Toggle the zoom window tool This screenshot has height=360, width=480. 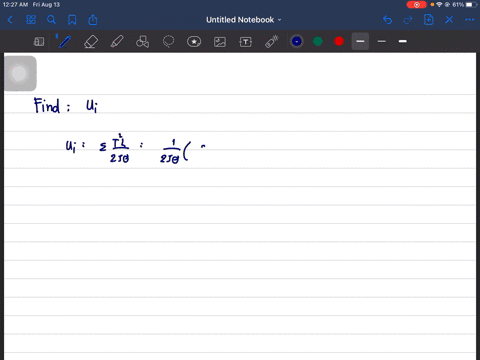pyautogui.click(x=39, y=42)
